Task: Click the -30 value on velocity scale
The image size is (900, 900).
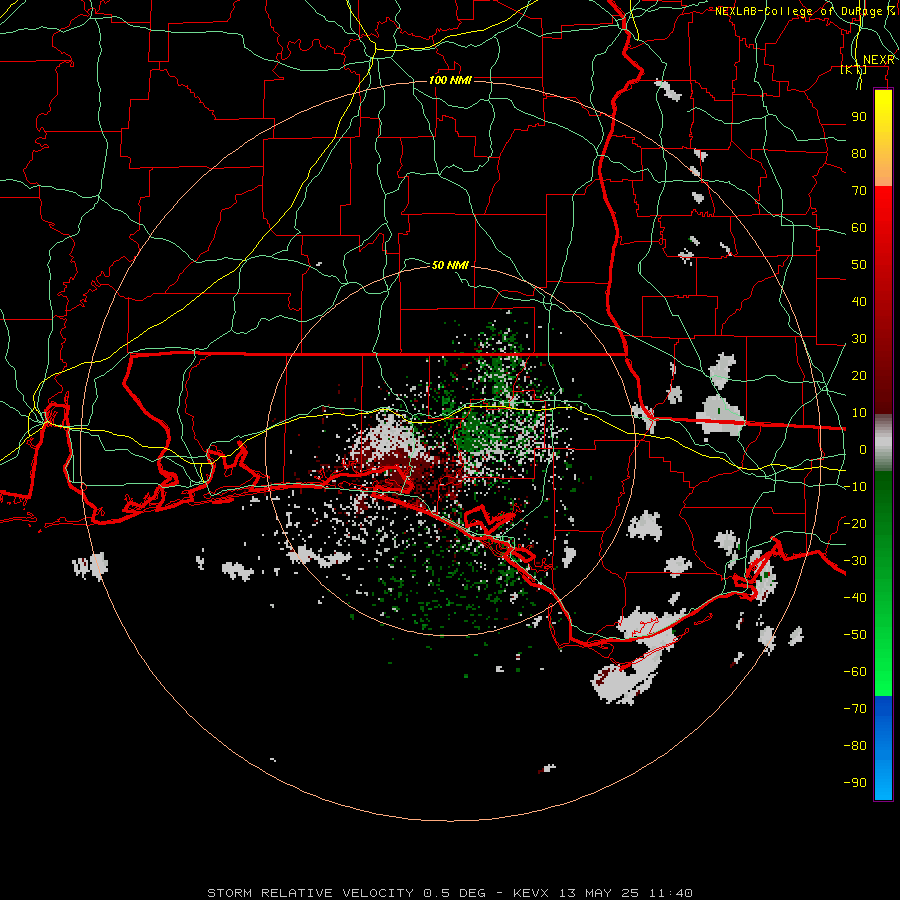Action: [x=855, y=561]
